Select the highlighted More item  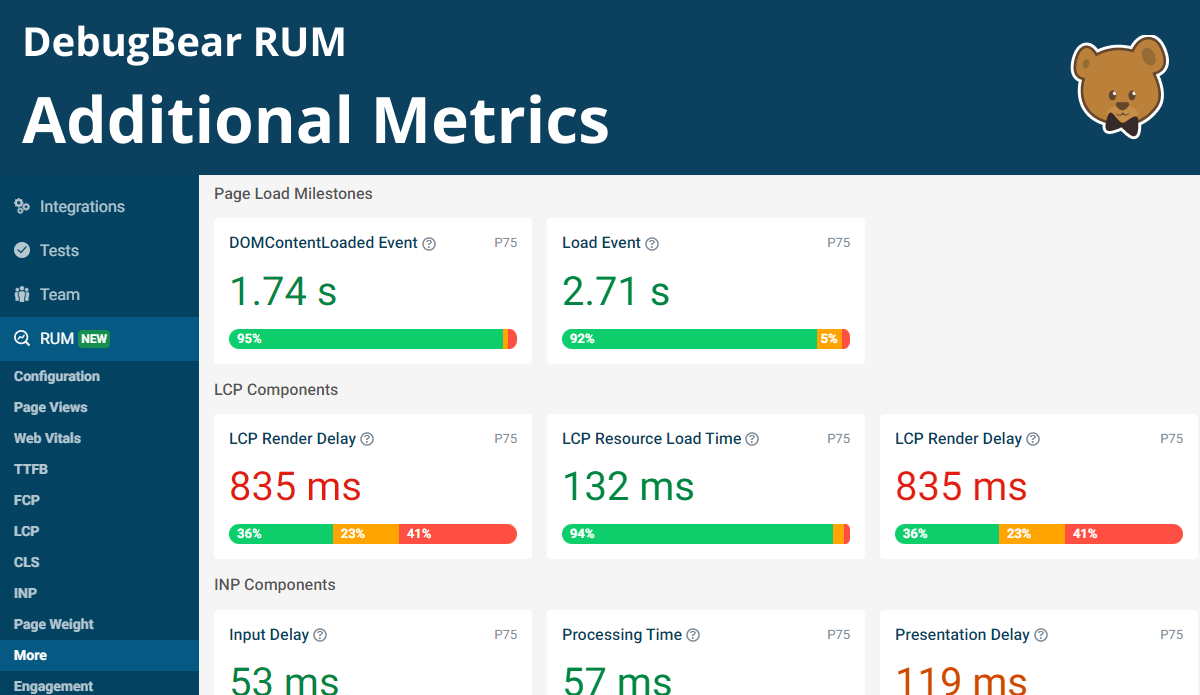pyautogui.click(x=99, y=655)
